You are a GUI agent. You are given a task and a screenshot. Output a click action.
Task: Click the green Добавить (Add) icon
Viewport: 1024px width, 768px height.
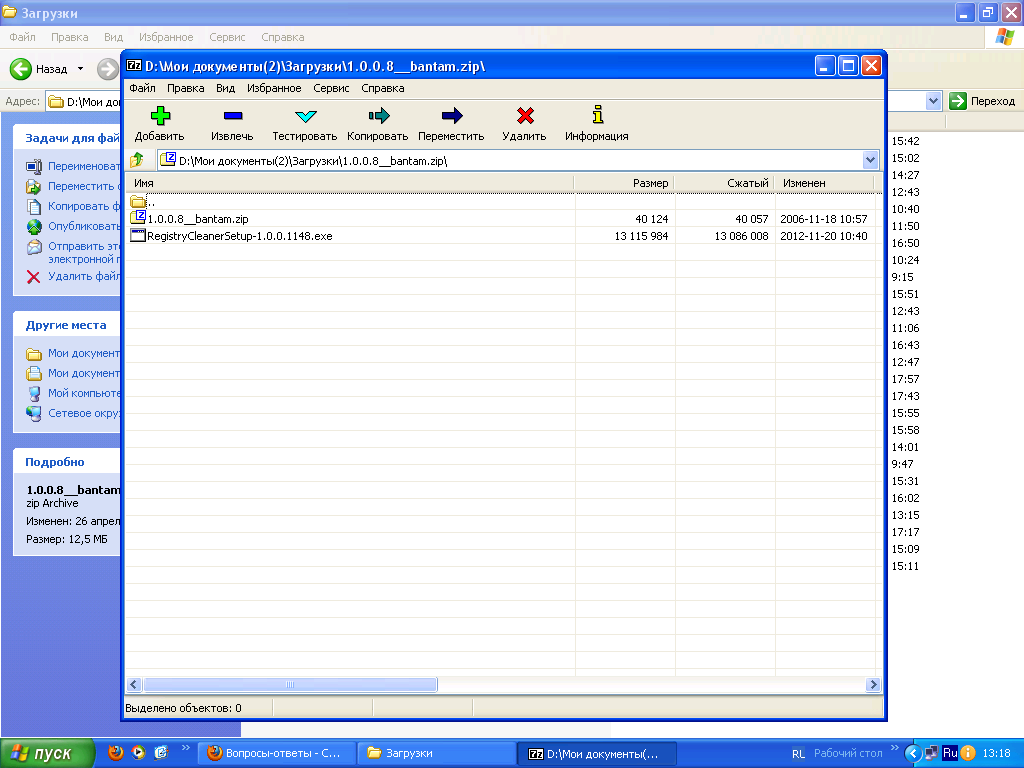coord(160,116)
